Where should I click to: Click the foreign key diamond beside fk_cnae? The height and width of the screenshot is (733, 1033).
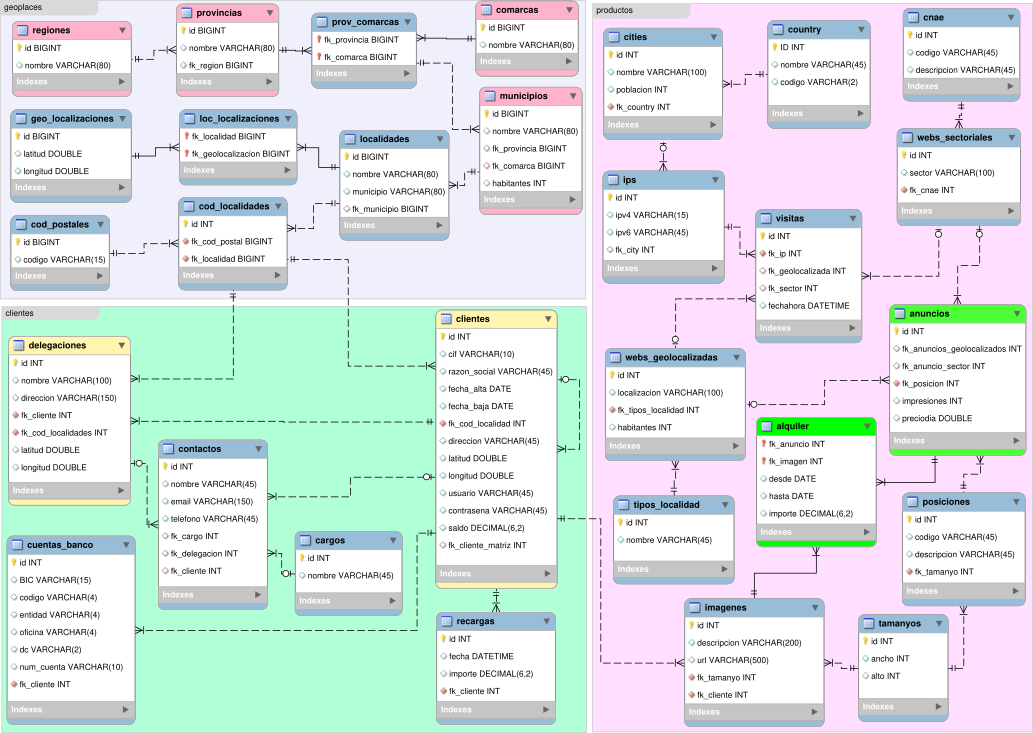tap(905, 190)
